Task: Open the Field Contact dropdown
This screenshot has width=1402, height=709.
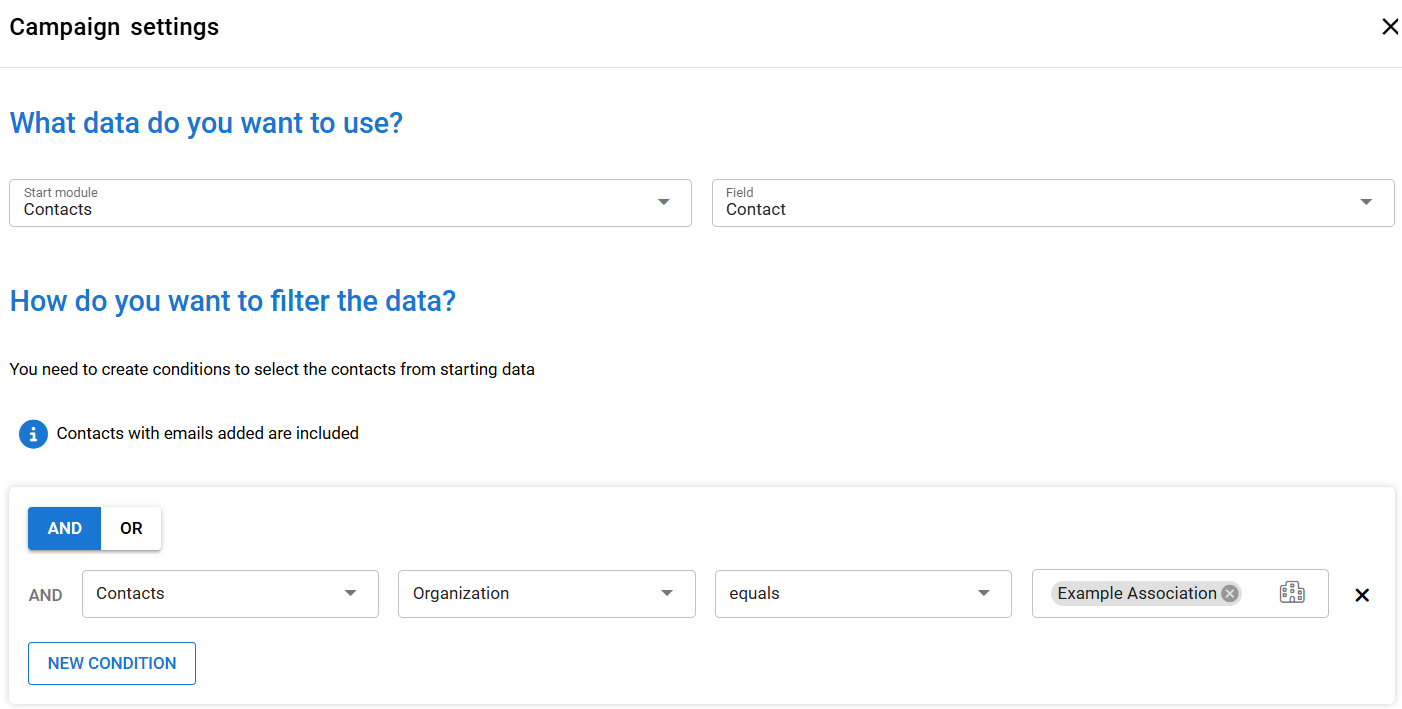Action: (x=1030, y=203)
